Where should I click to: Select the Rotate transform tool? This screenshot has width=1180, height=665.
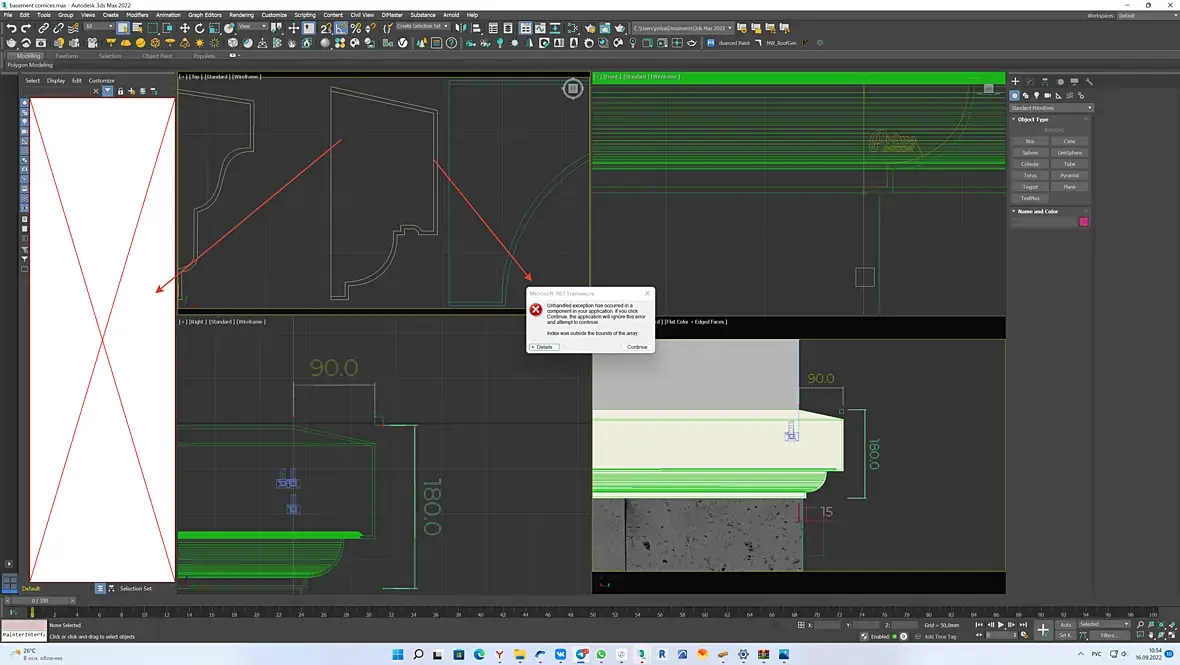(x=199, y=28)
